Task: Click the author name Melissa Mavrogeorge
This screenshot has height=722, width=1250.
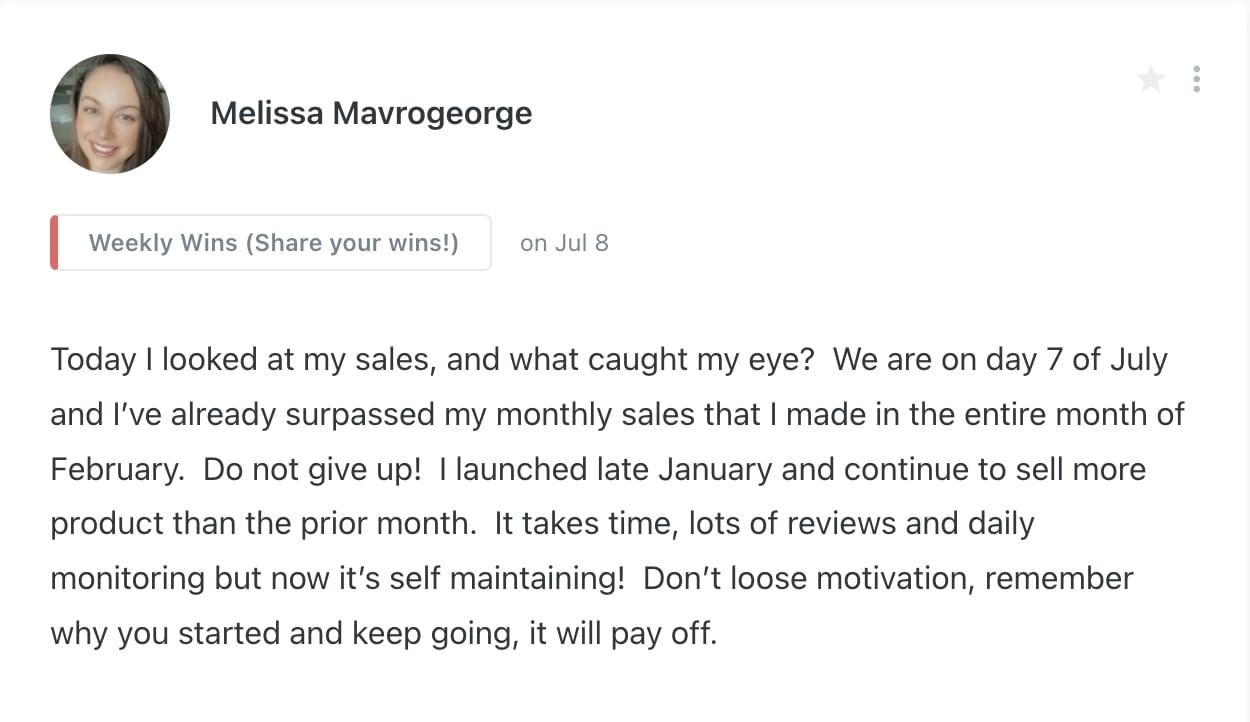Action: click(x=371, y=114)
